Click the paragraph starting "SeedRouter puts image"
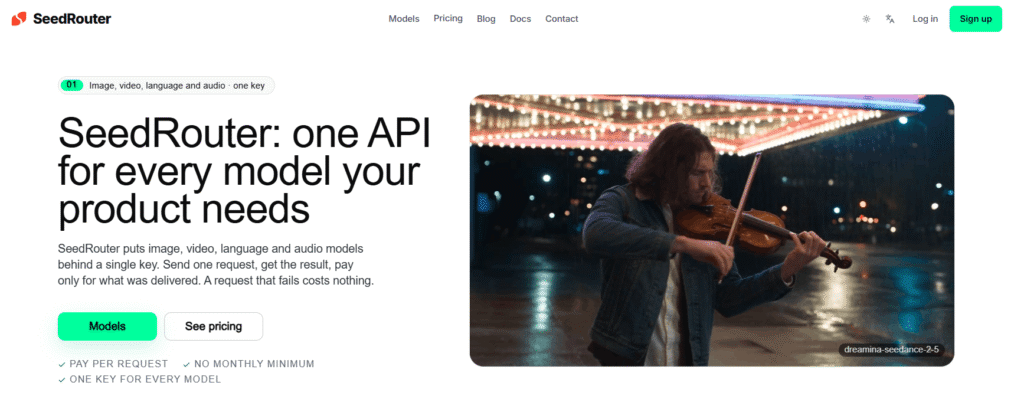Screen dimensions: 1024x415 (216, 265)
